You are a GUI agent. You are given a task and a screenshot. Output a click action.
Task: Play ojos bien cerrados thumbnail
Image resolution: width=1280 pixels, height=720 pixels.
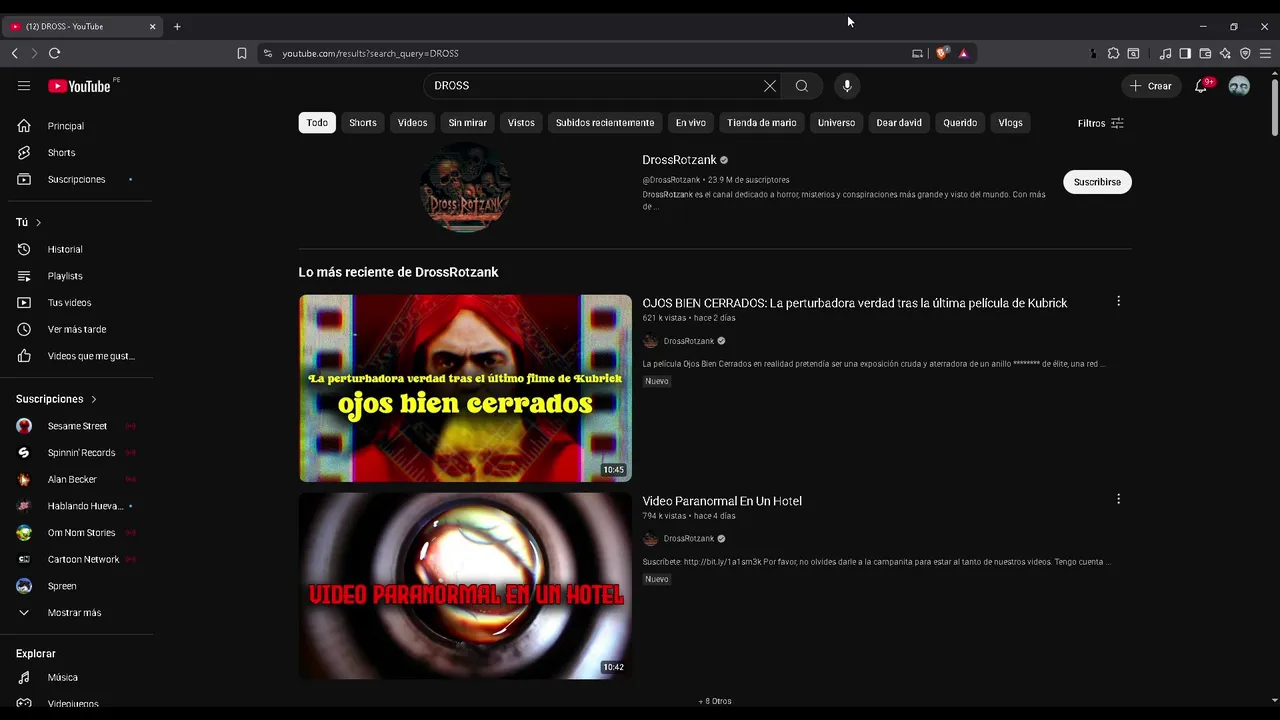(x=465, y=388)
